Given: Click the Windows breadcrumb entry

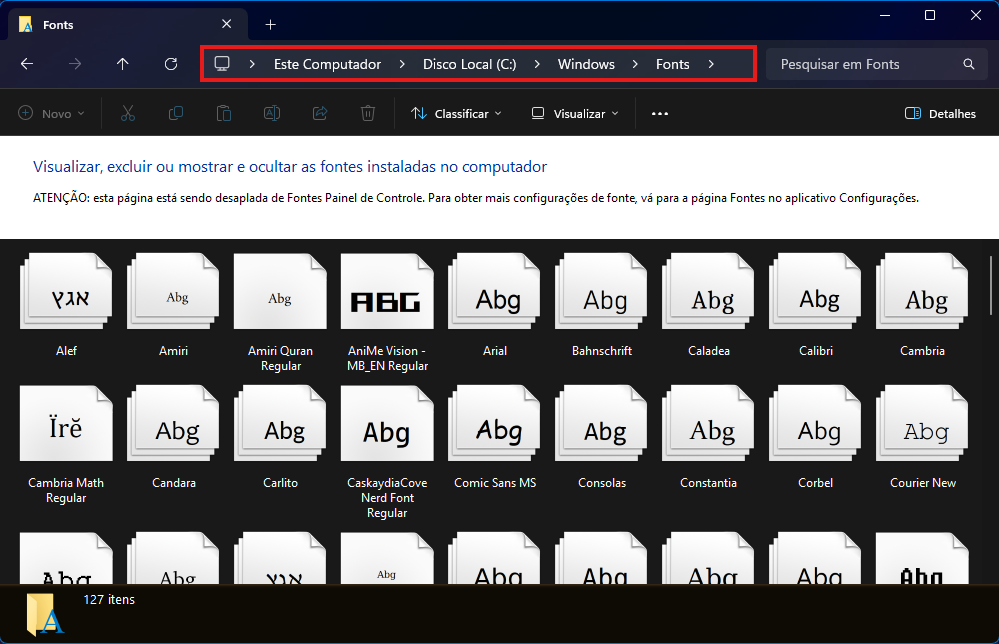Looking at the screenshot, I should point(586,63).
